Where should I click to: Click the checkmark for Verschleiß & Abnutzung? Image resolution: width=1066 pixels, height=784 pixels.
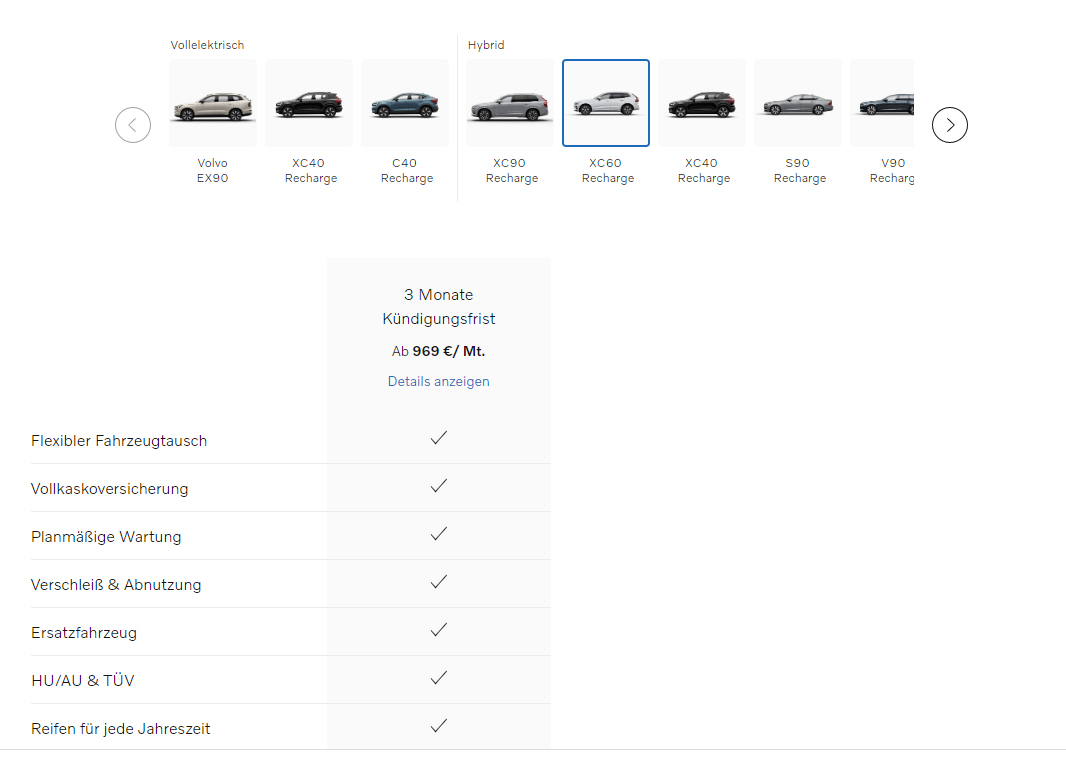(439, 581)
